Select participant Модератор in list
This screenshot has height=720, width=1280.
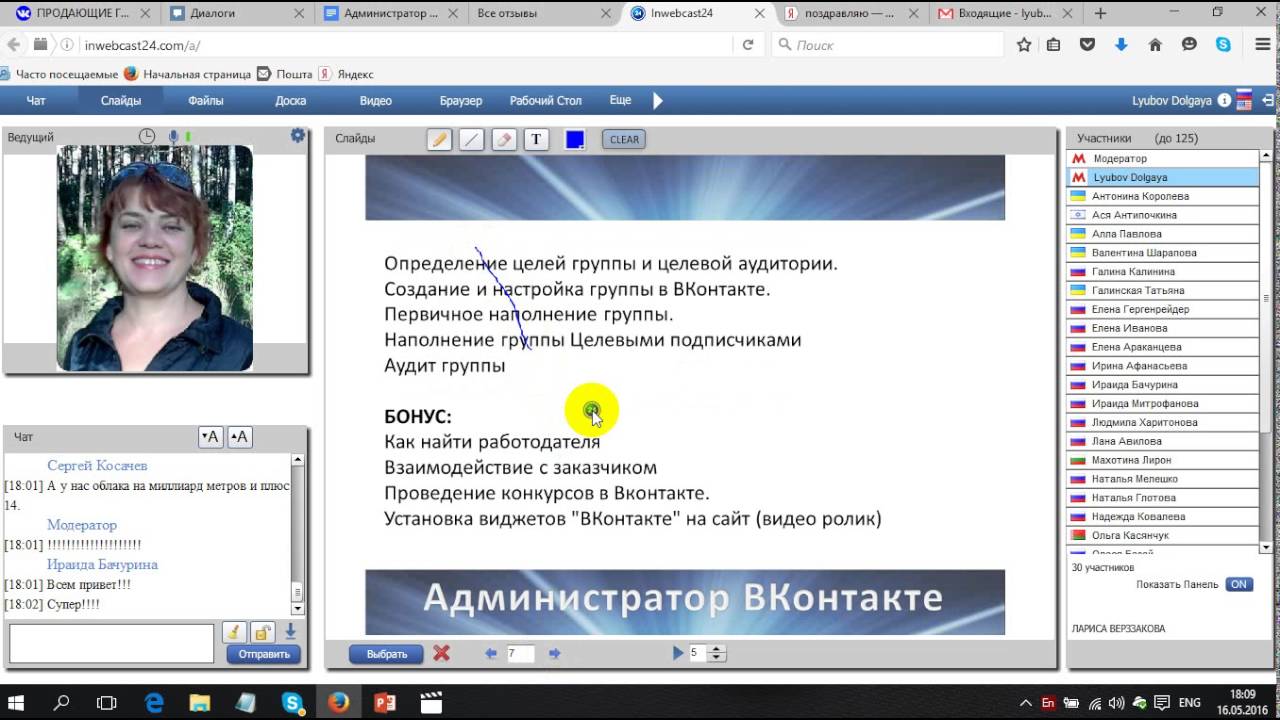click(x=1163, y=158)
